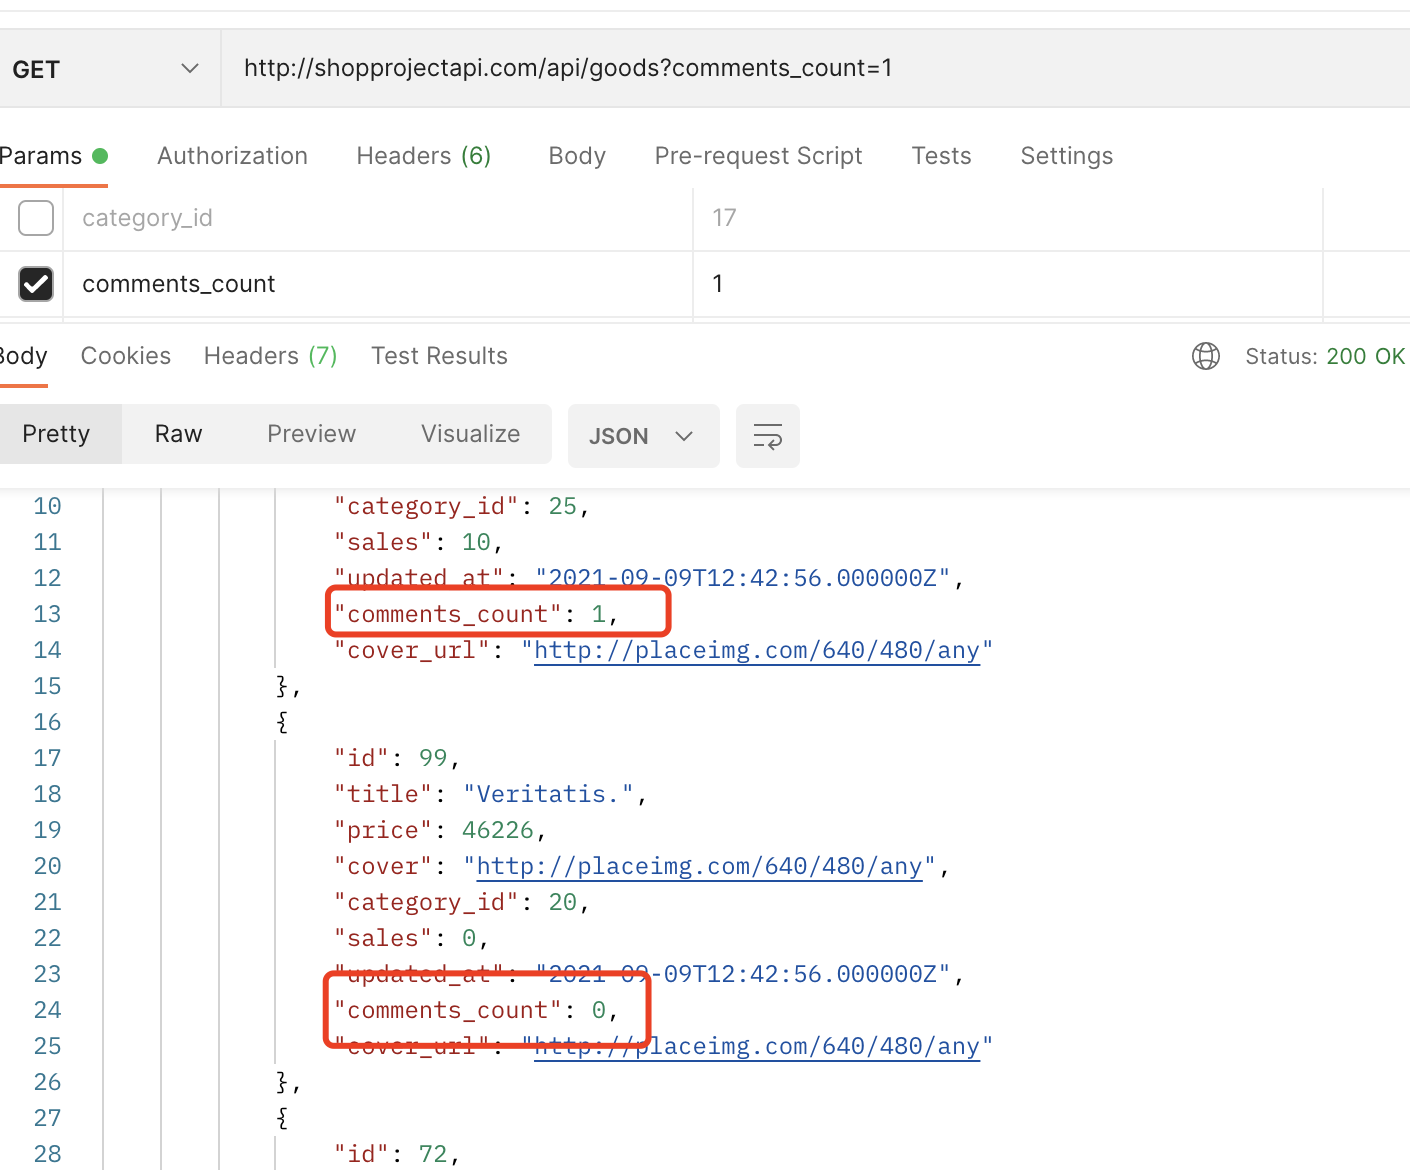1410x1170 pixels.
Task: Enable the category_id parameter checkbox
Action: point(36,217)
